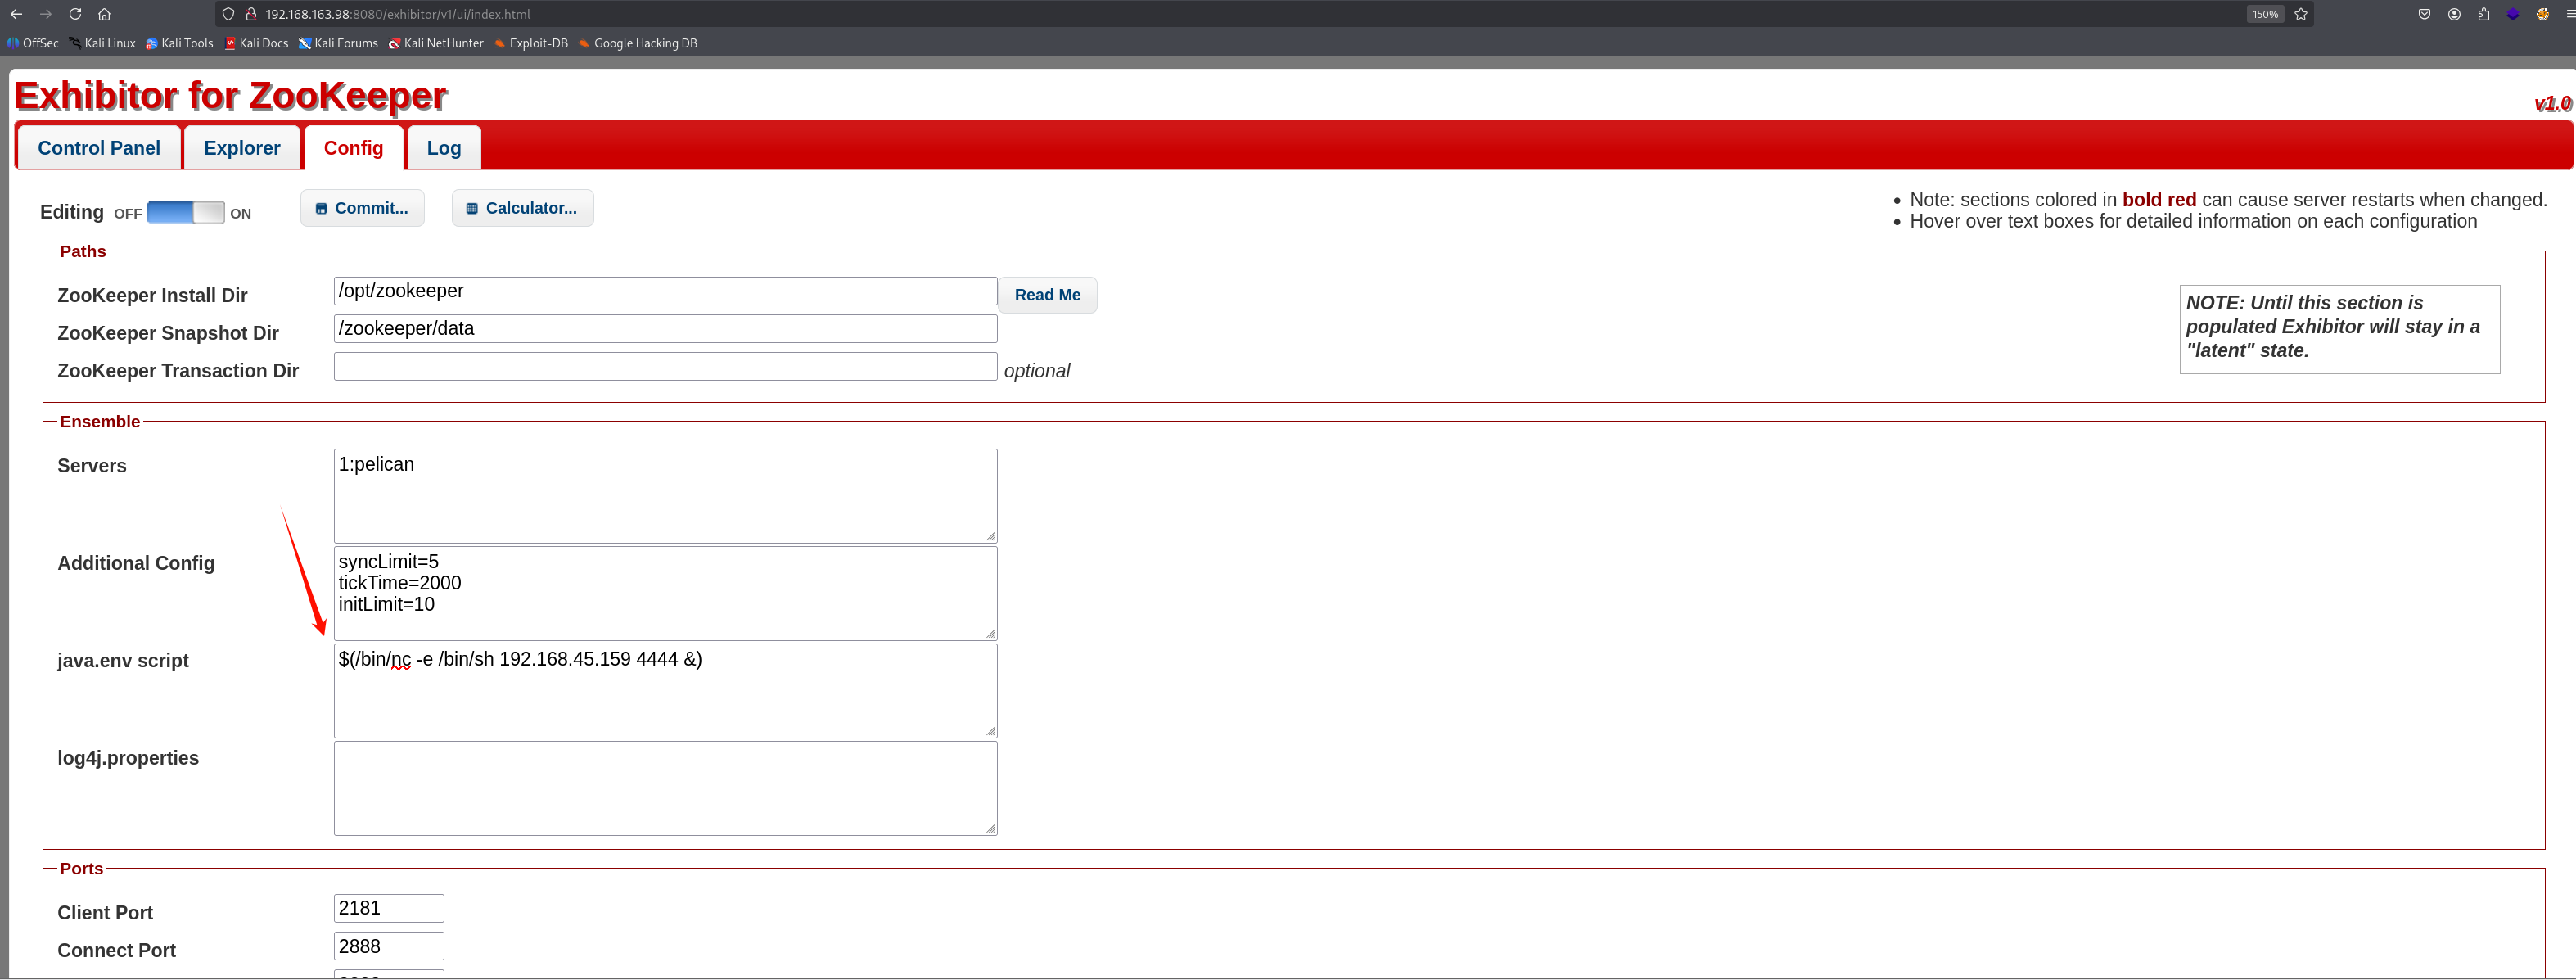Click the Connect Port field showing 2888
Viewport: 2576px width, 980px height.
pos(388,946)
